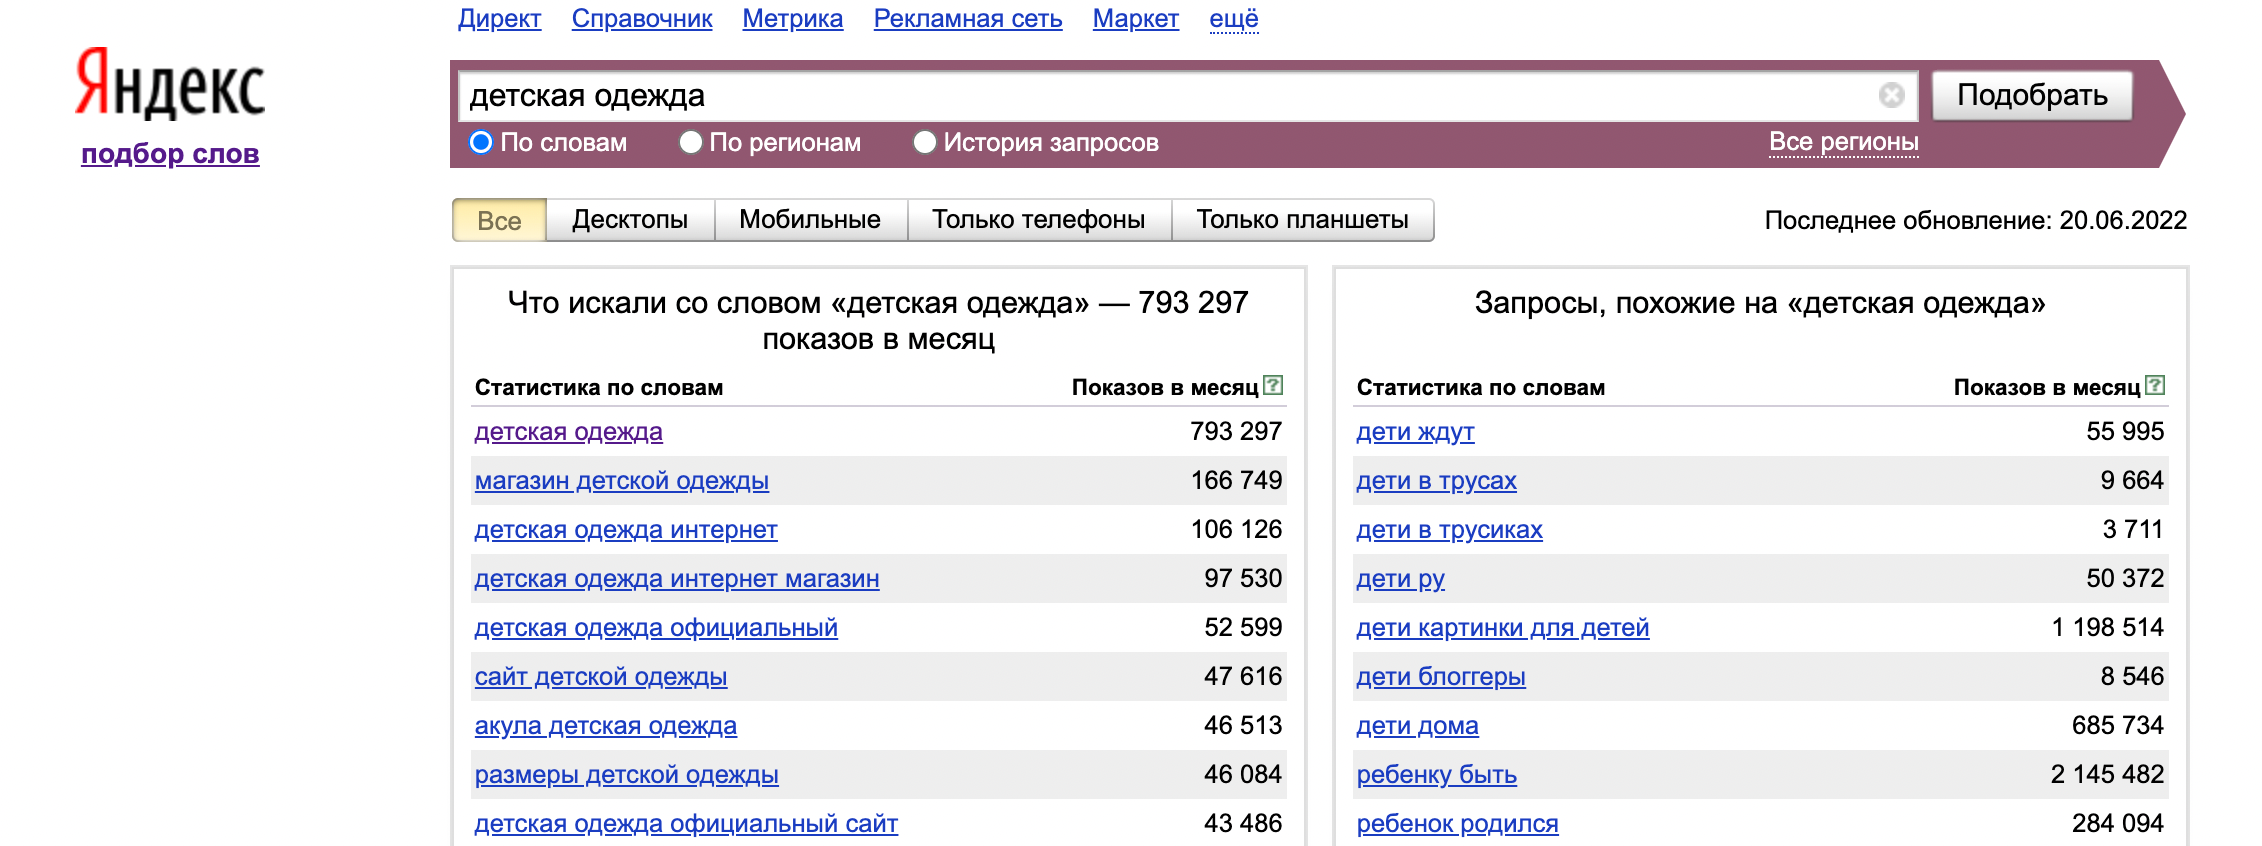Open the 'детская одежда официальный' query link
Image resolution: width=2262 pixels, height=846 pixels.
point(655,628)
